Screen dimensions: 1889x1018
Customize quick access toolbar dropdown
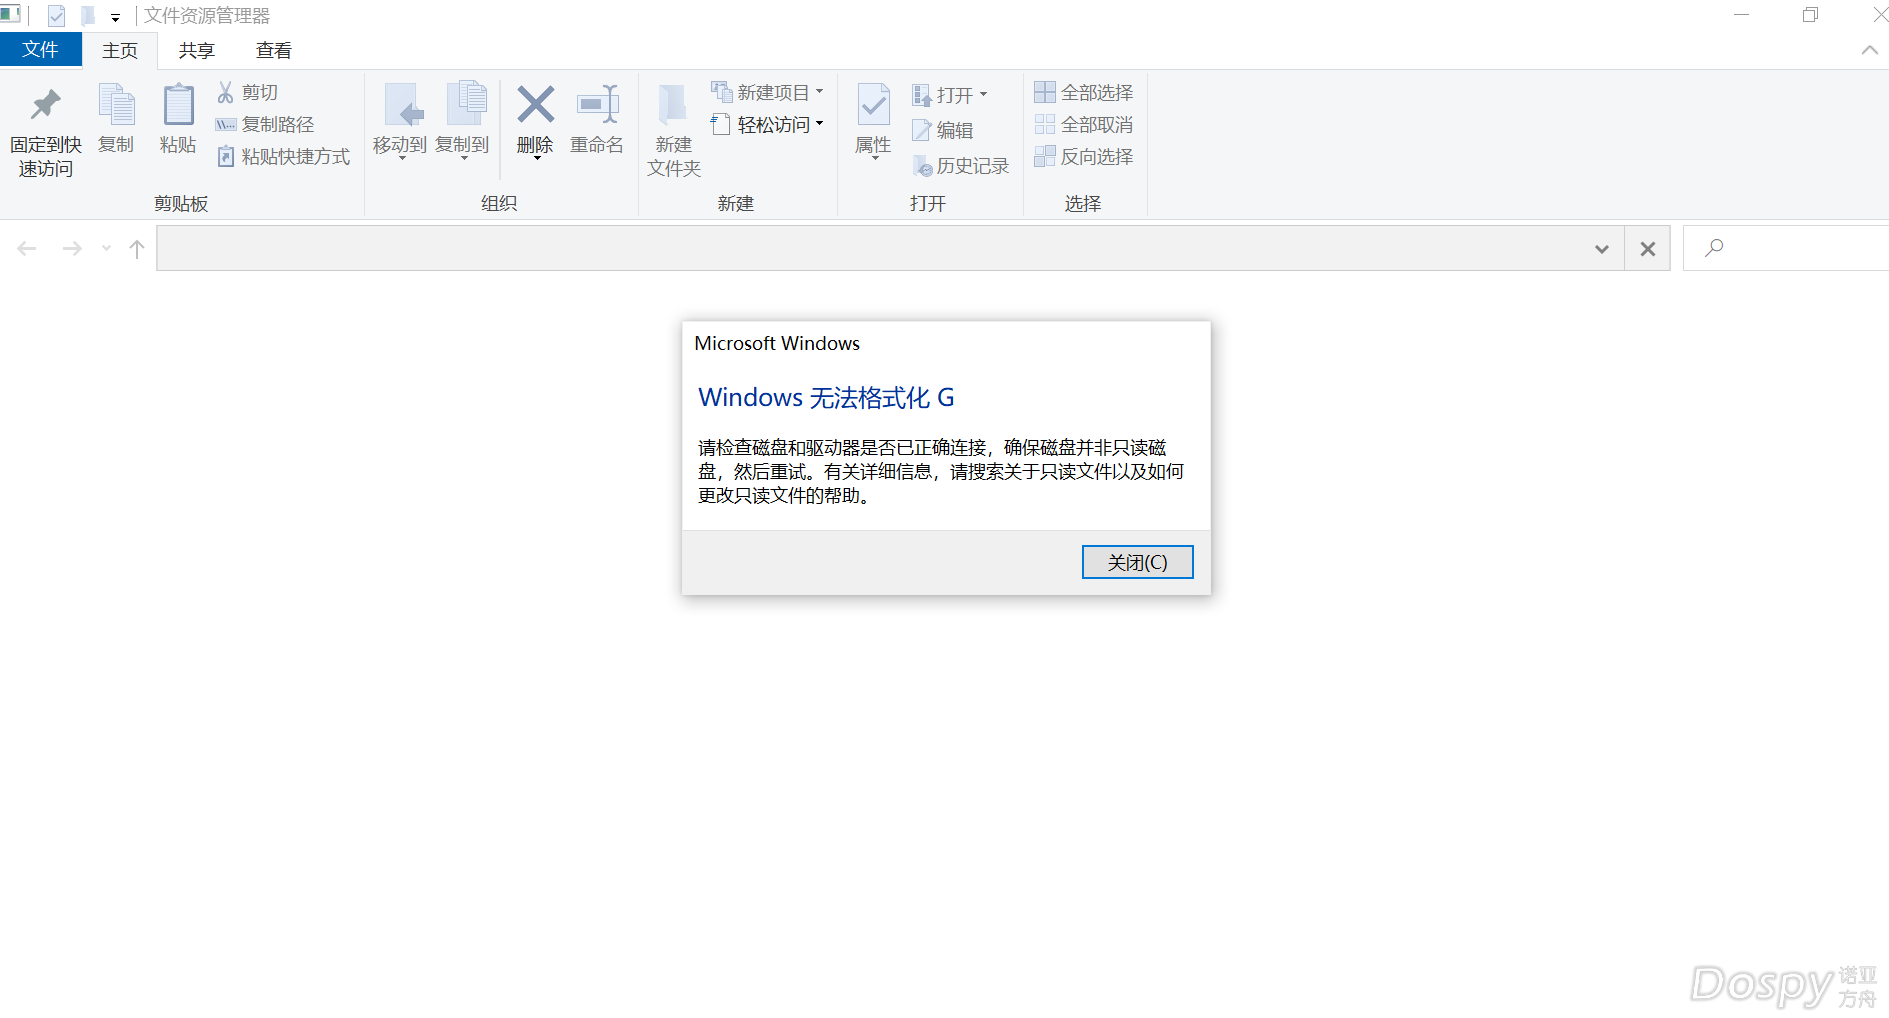(116, 18)
